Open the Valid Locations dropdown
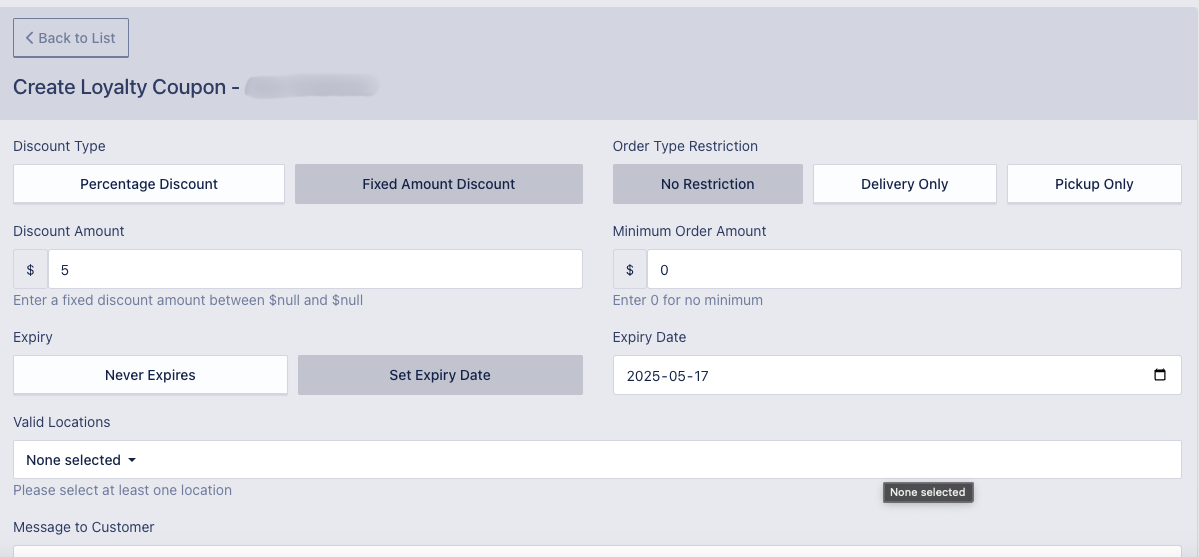 click(80, 460)
